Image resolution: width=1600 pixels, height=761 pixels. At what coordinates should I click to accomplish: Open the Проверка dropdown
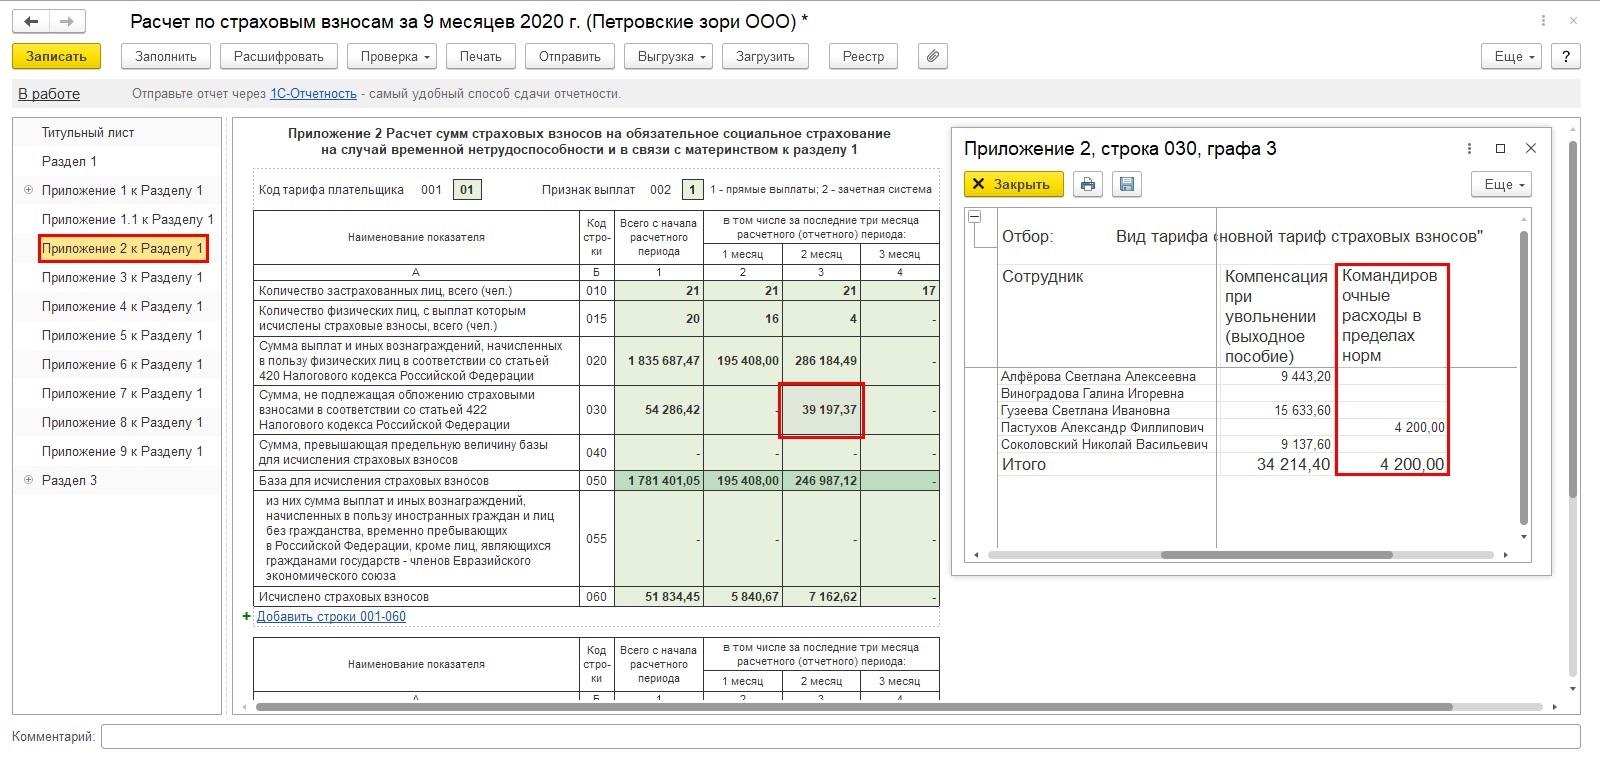[394, 57]
